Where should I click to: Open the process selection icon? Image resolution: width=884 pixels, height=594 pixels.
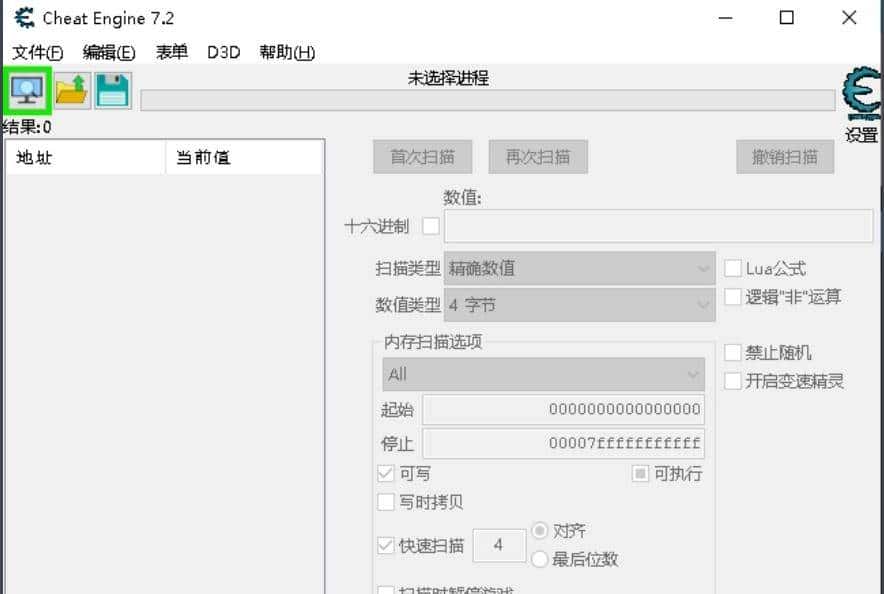[26, 90]
